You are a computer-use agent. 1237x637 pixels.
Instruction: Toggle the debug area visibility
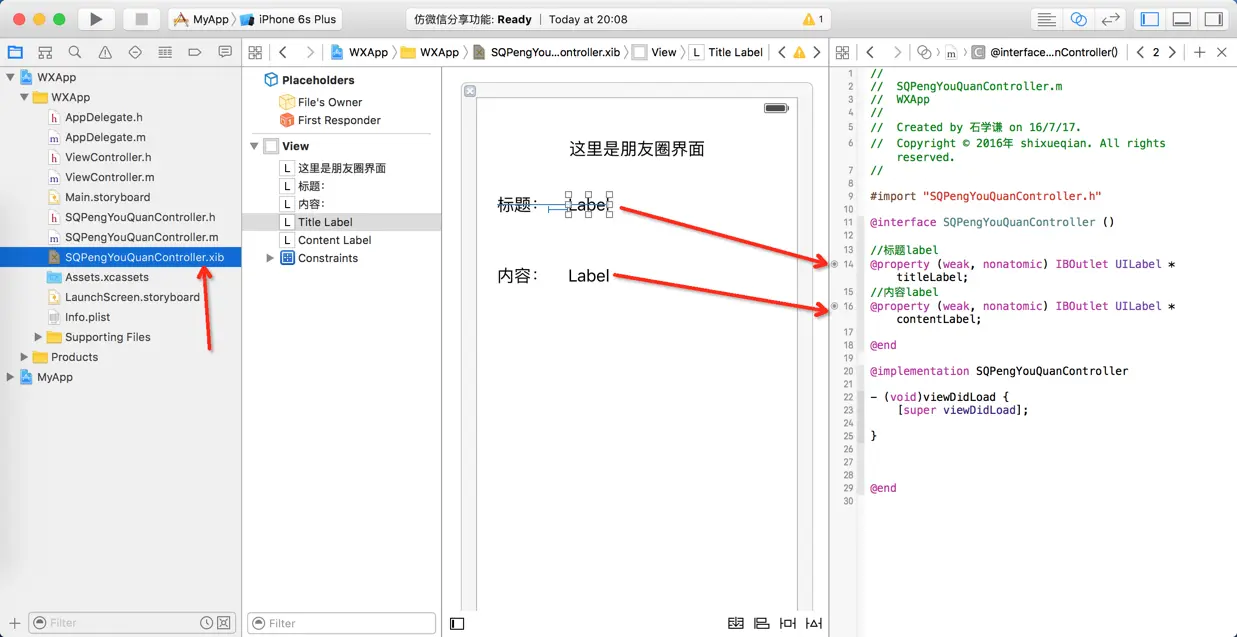point(1182,19)
